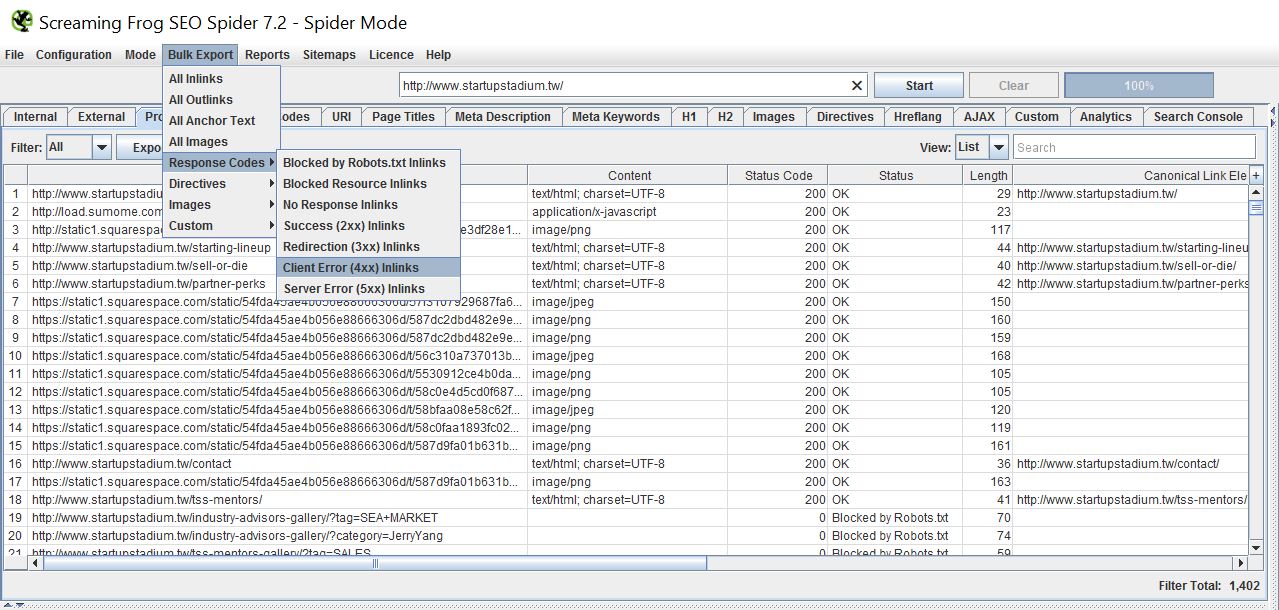1279x610 pixels.
Task: Expand the Images submenu in Bulk Export
Action: 221,204
